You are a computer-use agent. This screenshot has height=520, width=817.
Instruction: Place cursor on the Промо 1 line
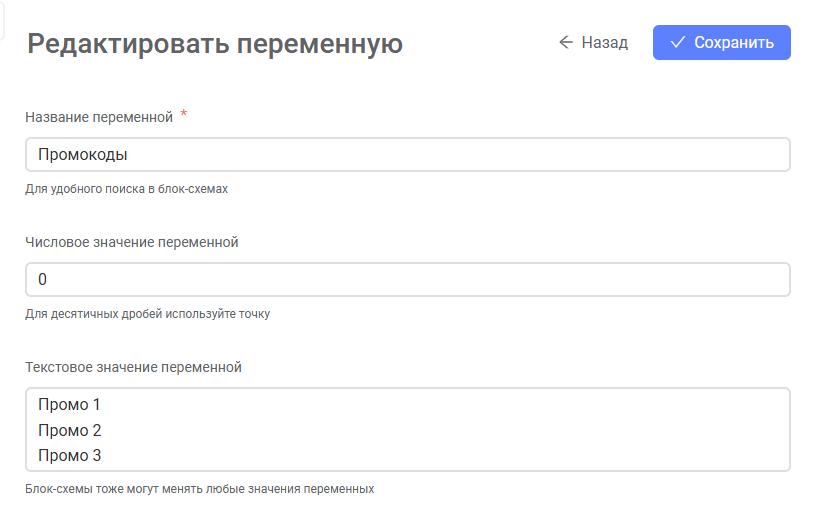tap(69, 405)
